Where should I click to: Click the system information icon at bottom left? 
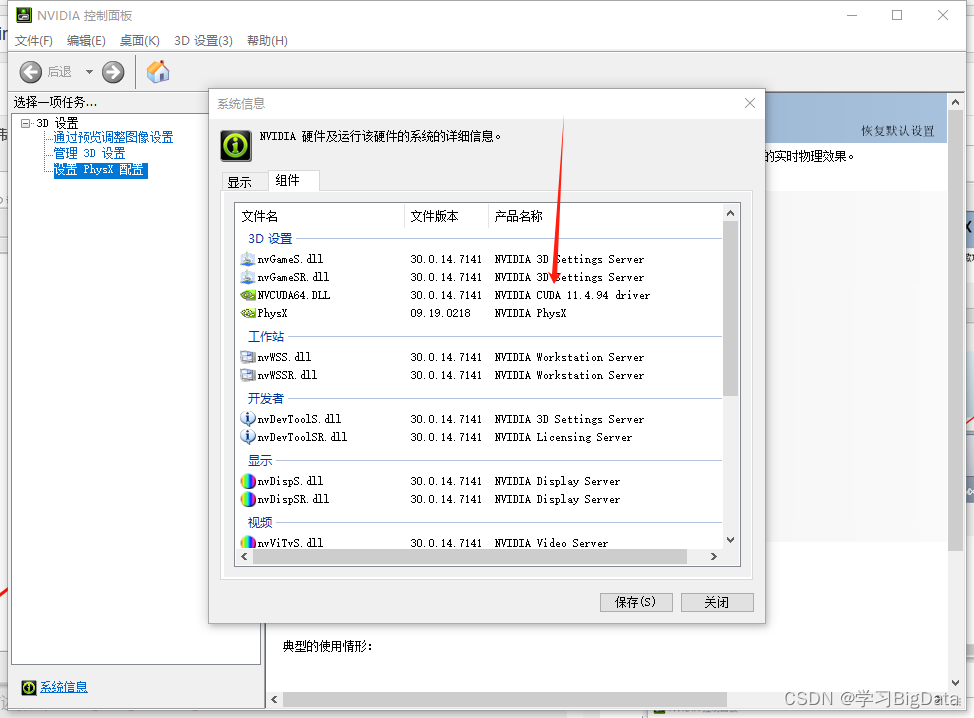(29, 688)
